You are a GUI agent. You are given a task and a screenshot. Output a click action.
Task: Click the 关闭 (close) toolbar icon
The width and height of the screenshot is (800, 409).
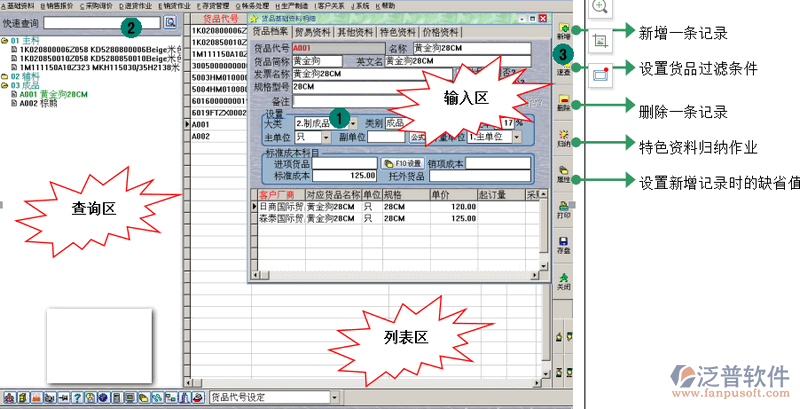coord(563,282)
